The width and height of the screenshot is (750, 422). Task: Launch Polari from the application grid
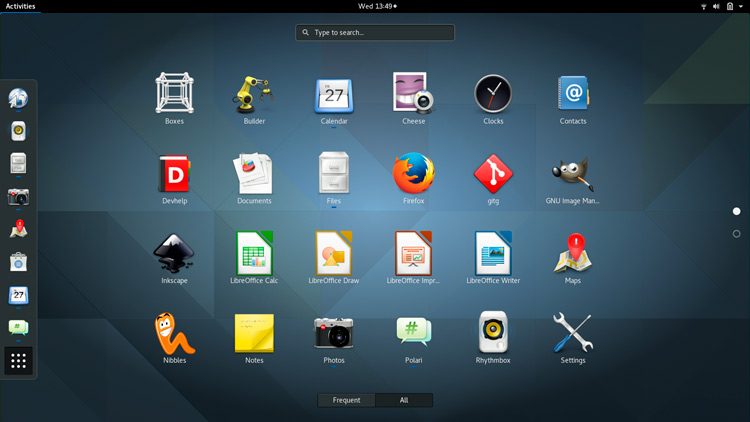coord(413,332)
